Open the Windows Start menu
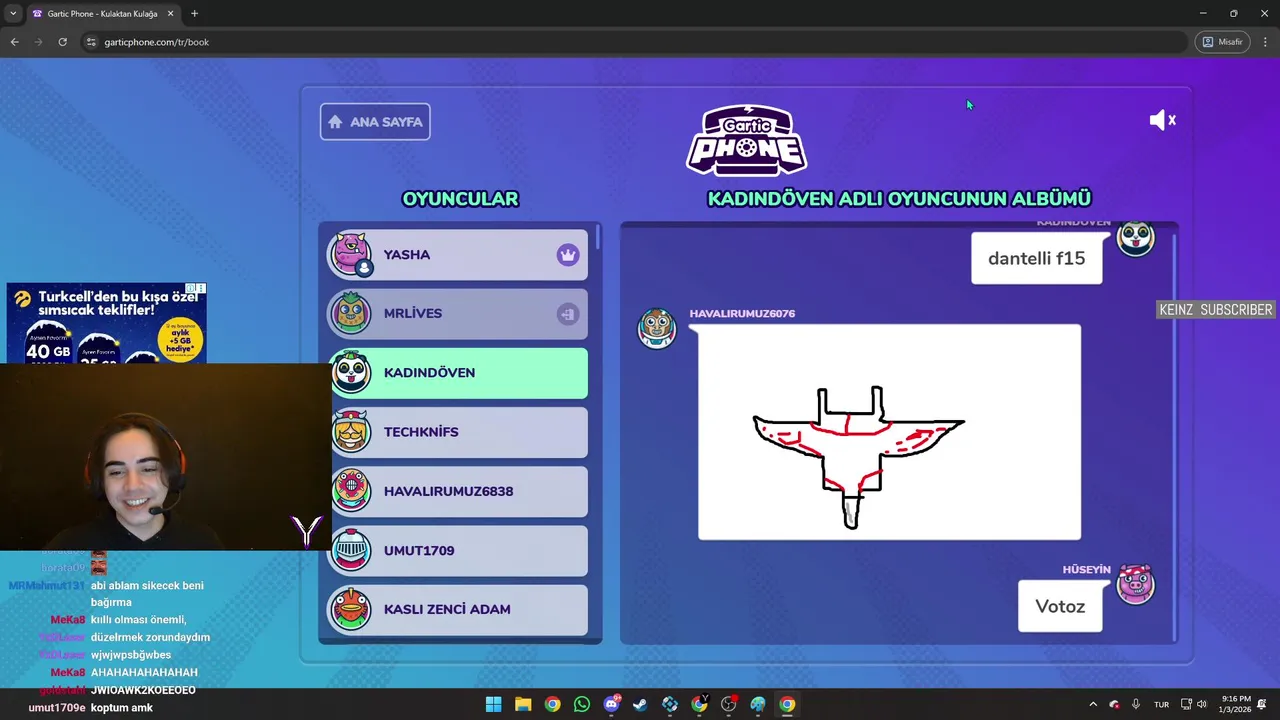This screenshot has width=1280, height=720. 493,704
